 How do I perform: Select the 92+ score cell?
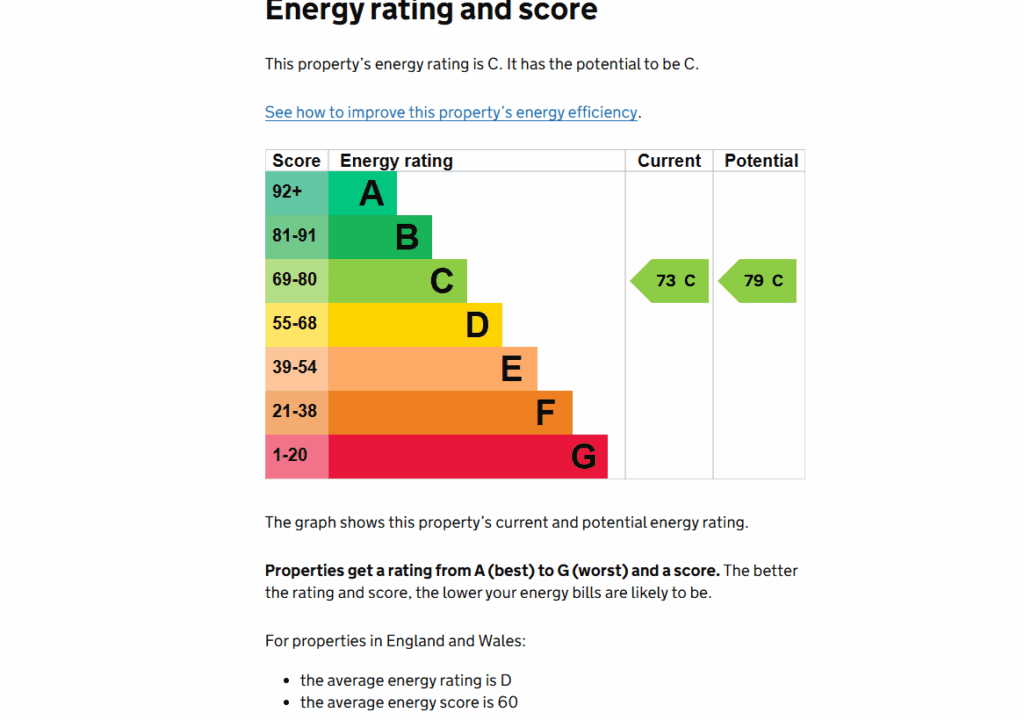(296, 193)
